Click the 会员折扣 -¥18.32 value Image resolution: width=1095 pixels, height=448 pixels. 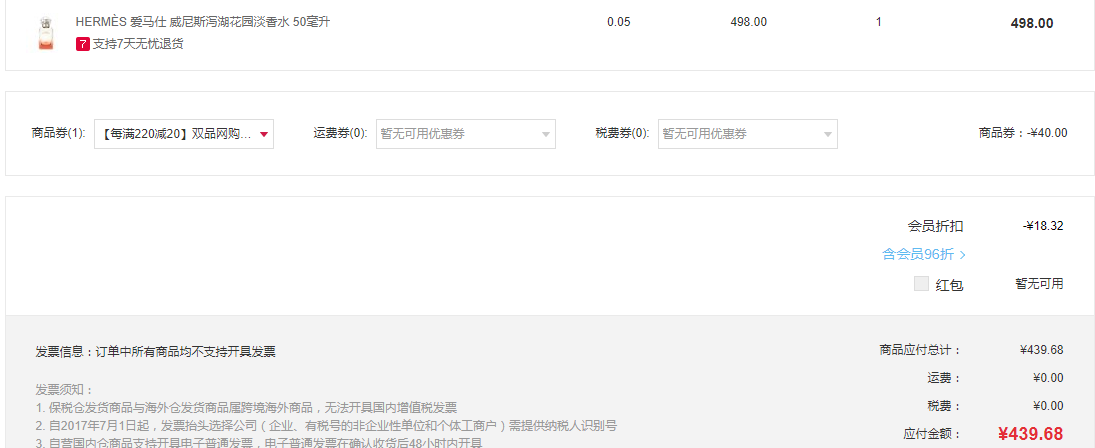point(1043,225)
